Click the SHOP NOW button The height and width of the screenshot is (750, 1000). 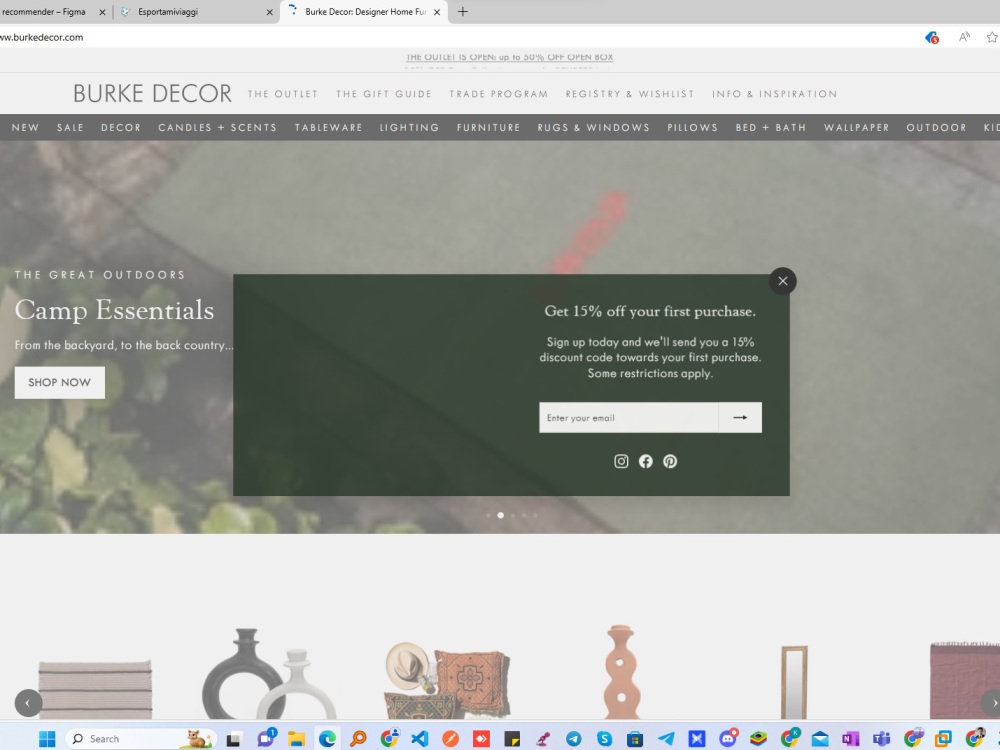pyautogui.click(x=59, y=382)
